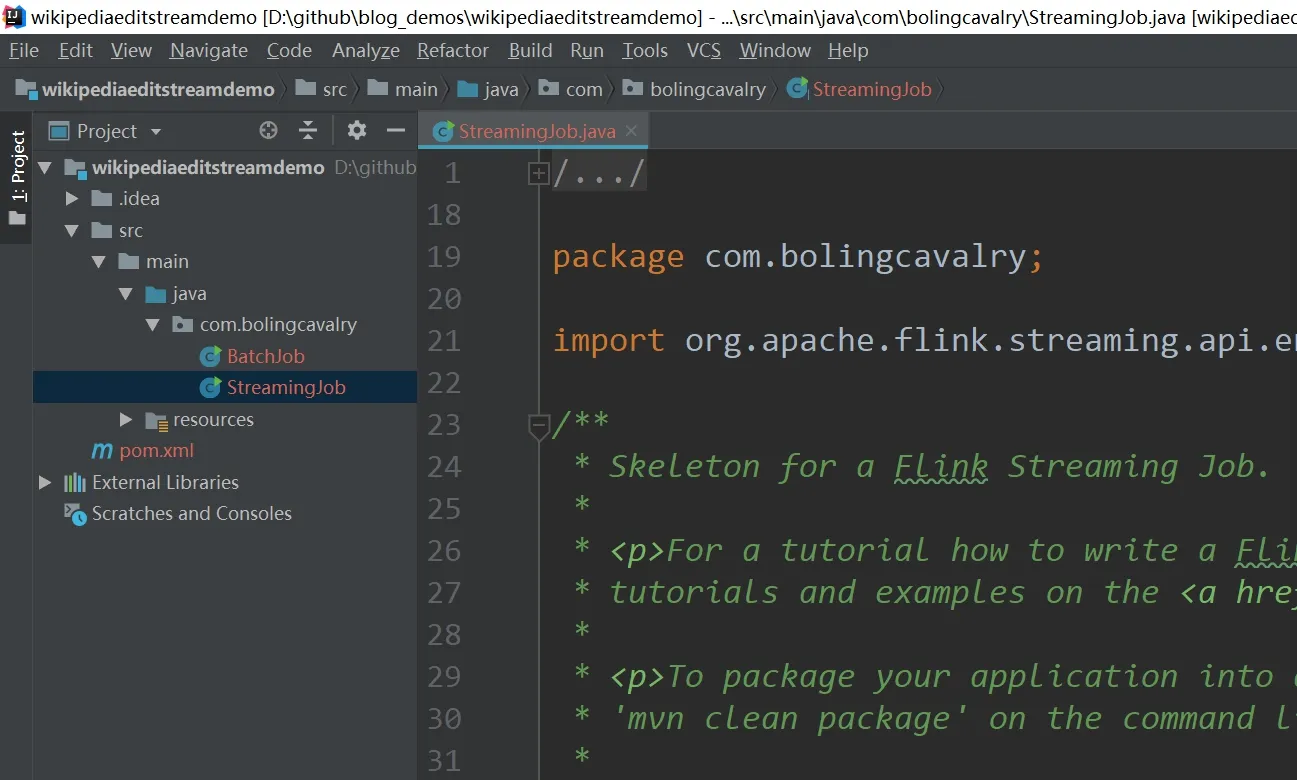This screenshot has height=780, width=1297.
Task: Click the Maven pom.xml icon
Action: pos(102,451)
